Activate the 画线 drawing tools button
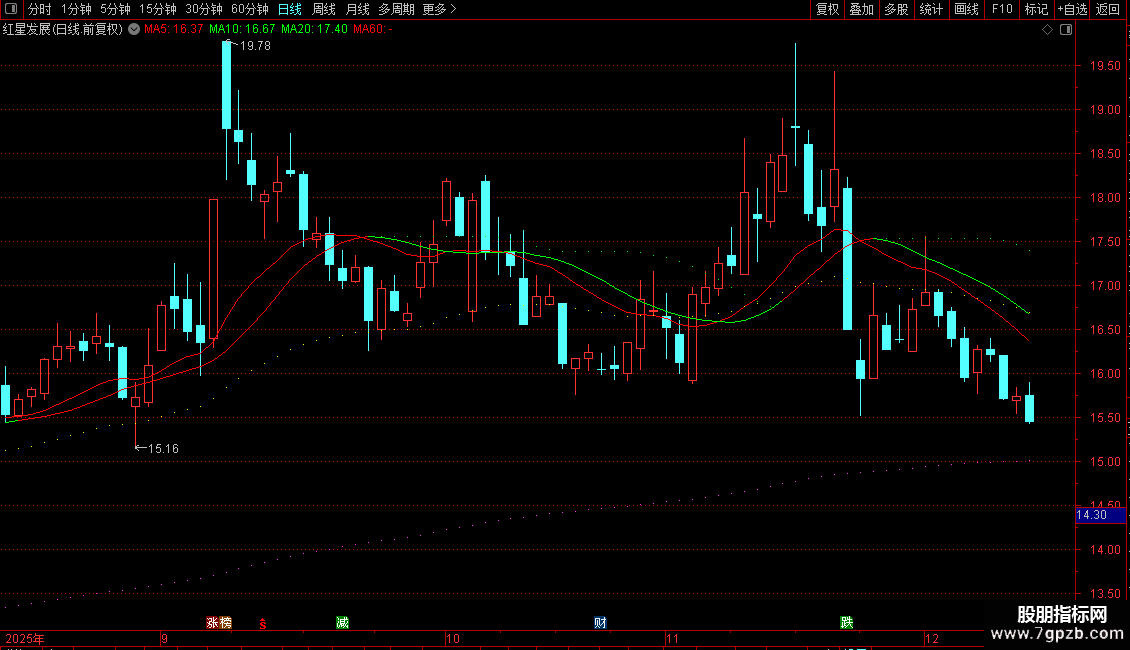This screenshot has width=1130, height=650. point(966,9)
